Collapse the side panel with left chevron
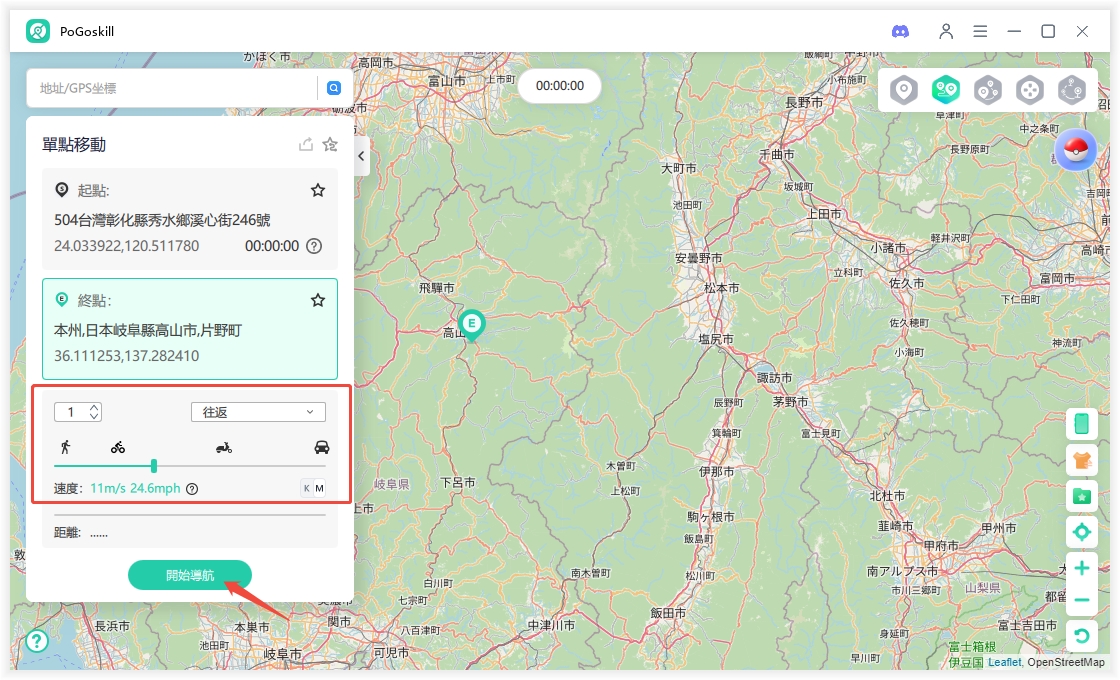The height and width of the screenshot is (680, 1120). (x=361, y=156)
